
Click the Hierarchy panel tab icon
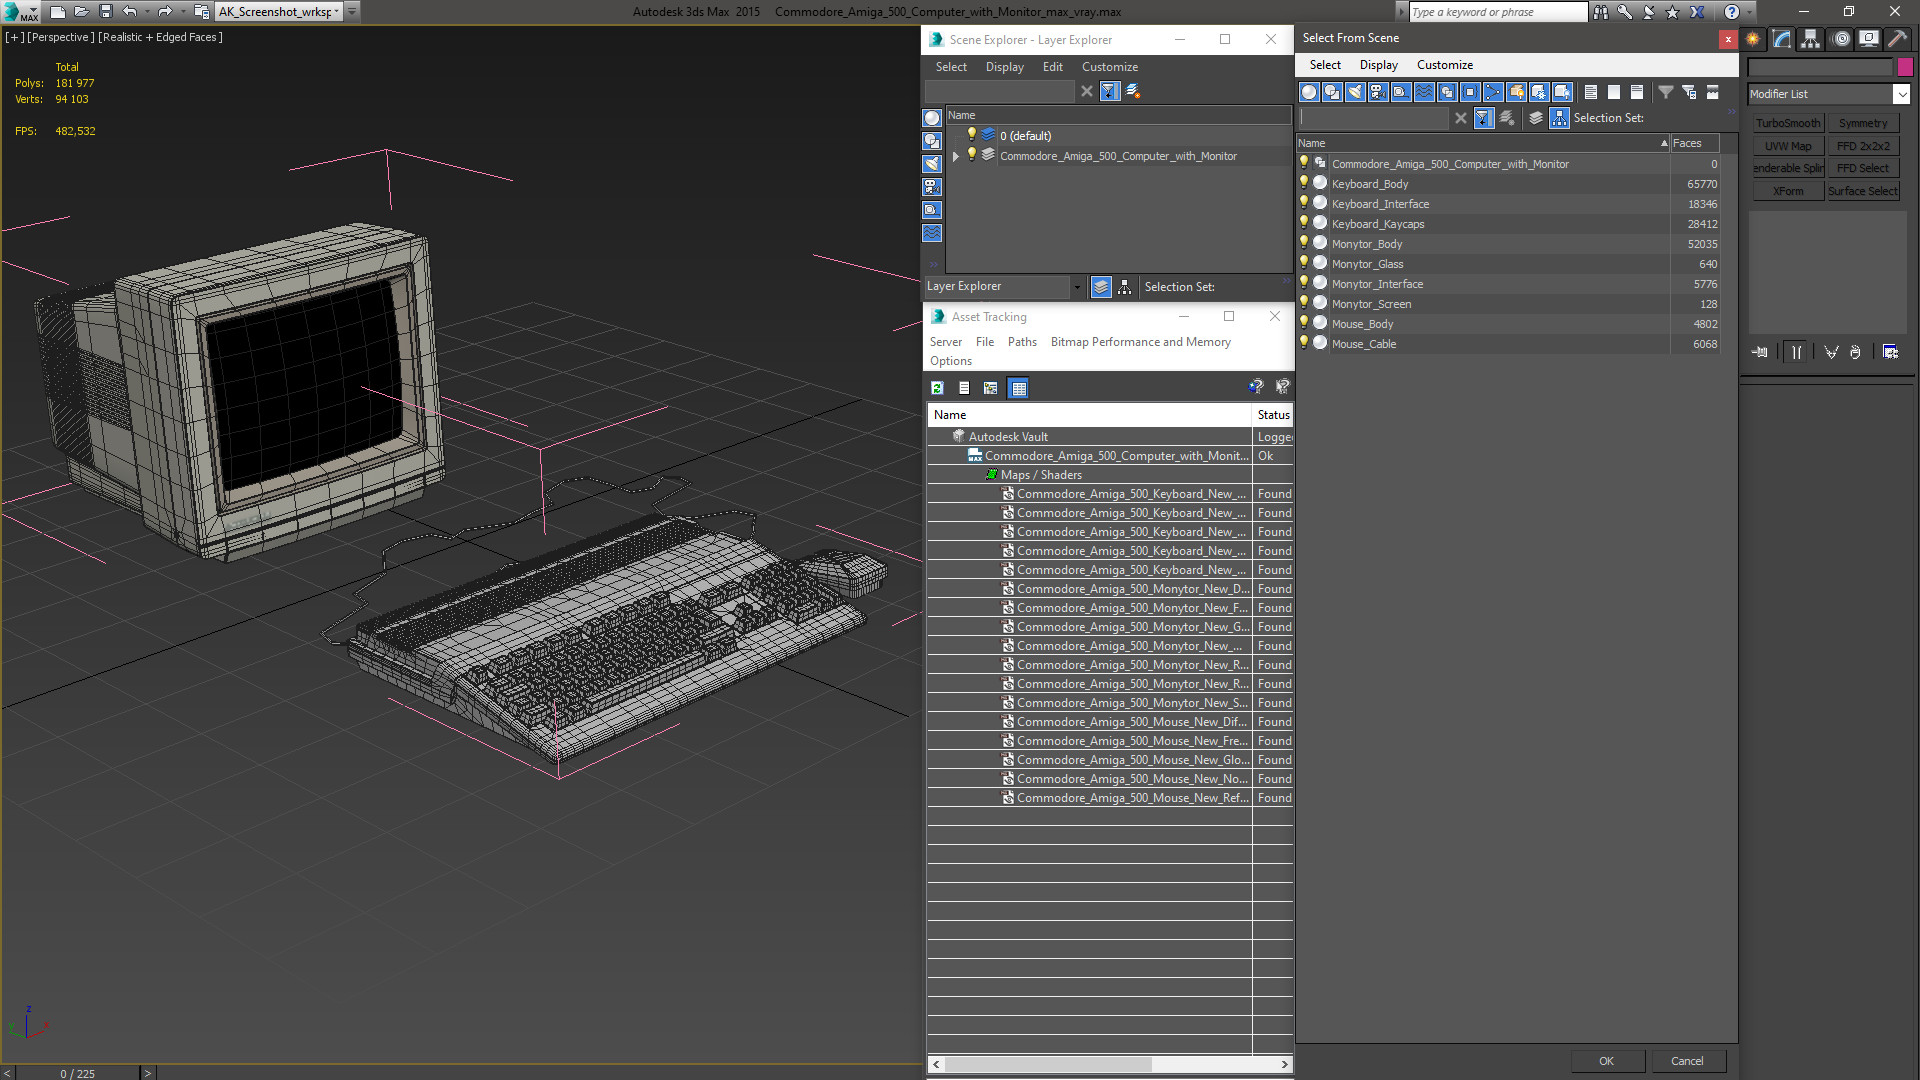click(1810, 39)
